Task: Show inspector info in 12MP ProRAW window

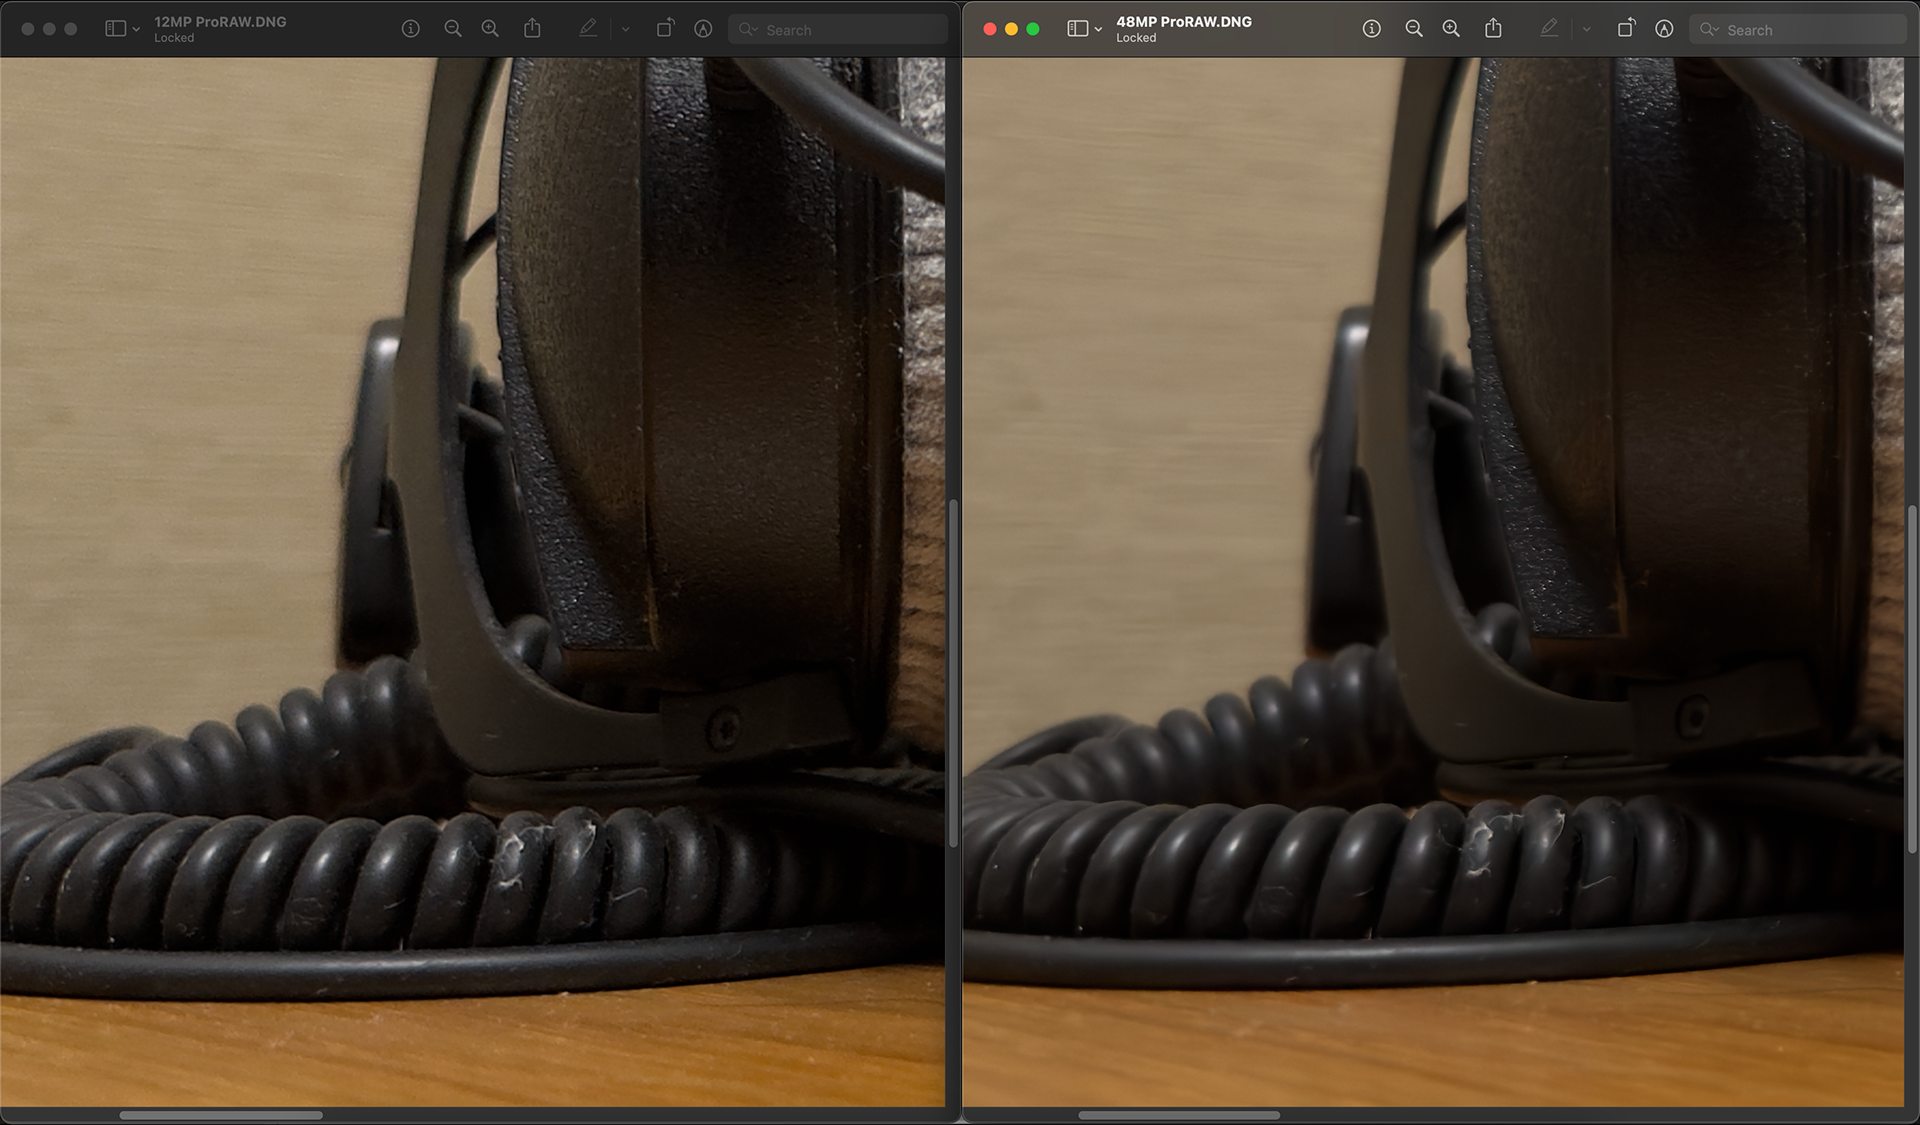Action: pyautogui.click(x=410, y=29)
